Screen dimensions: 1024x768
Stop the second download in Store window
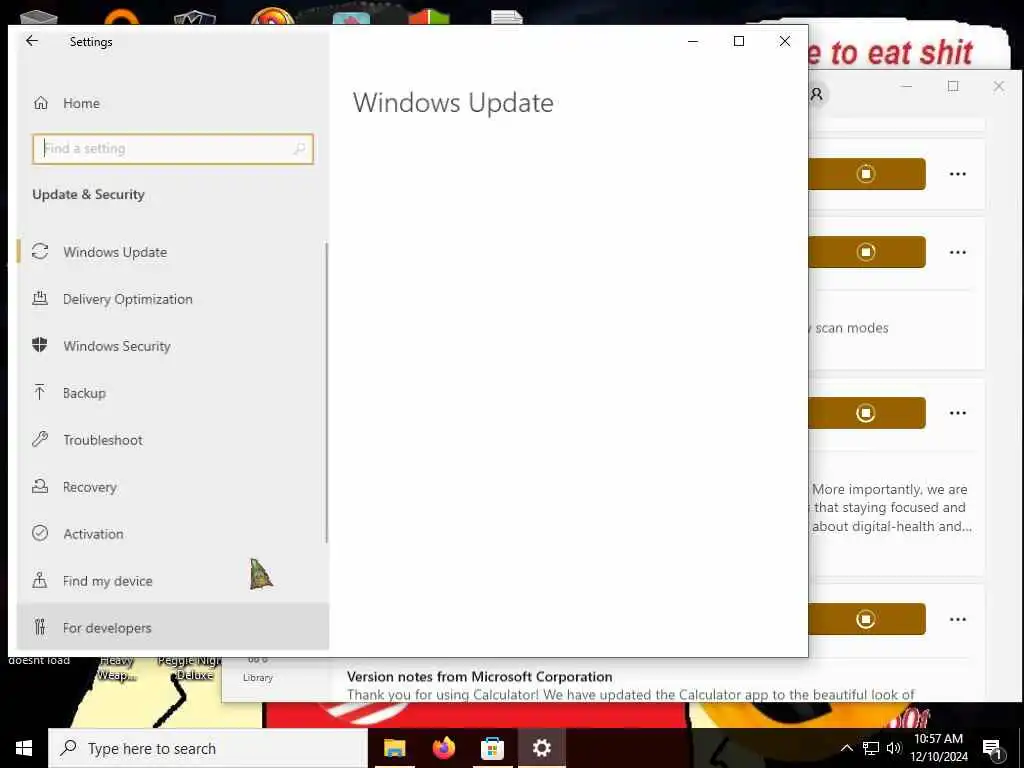click(866, 252)
